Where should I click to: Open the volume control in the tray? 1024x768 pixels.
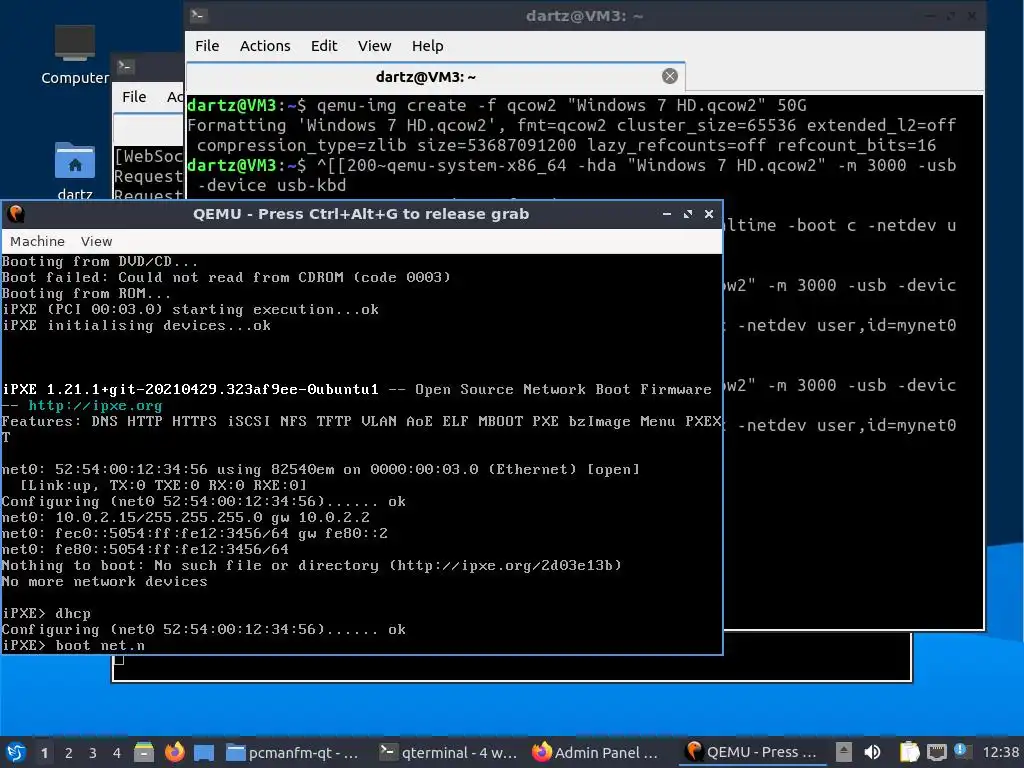[872, 752]
